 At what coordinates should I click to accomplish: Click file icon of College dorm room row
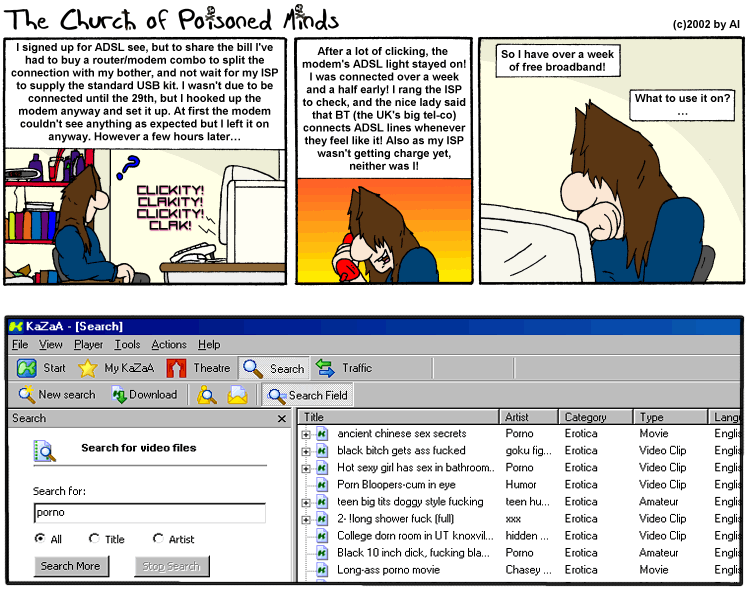coord(322,536)
